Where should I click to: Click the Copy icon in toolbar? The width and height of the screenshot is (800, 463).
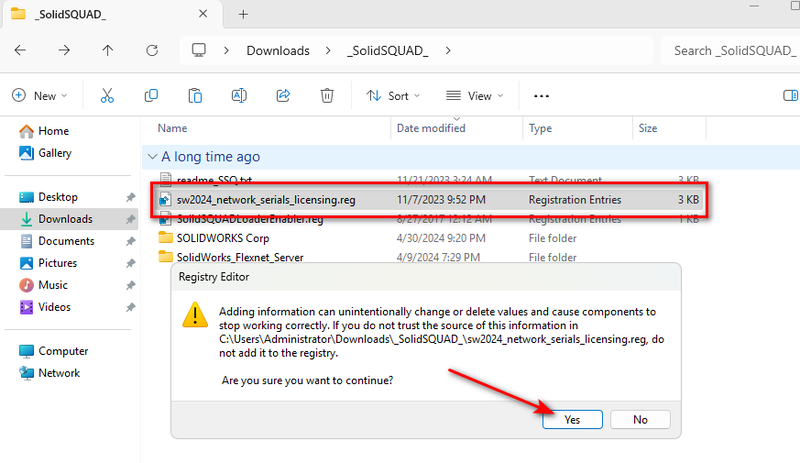151,95
